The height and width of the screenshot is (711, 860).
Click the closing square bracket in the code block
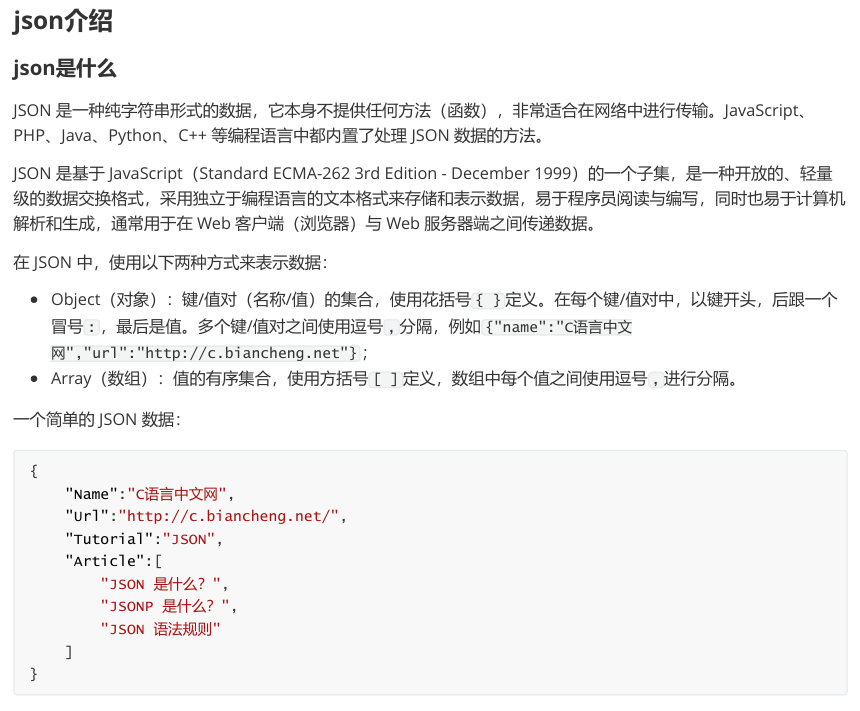click(x=69, y=652)
